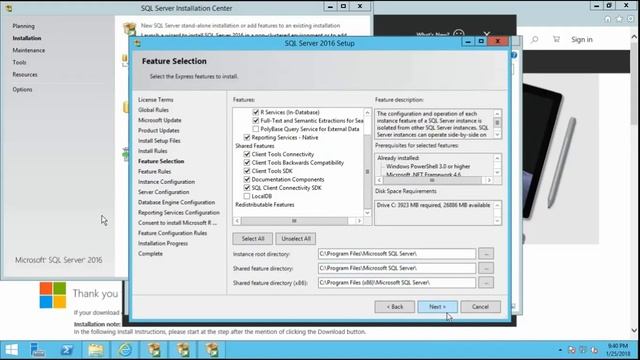Edit the shared feature directory field

point(397,268)
